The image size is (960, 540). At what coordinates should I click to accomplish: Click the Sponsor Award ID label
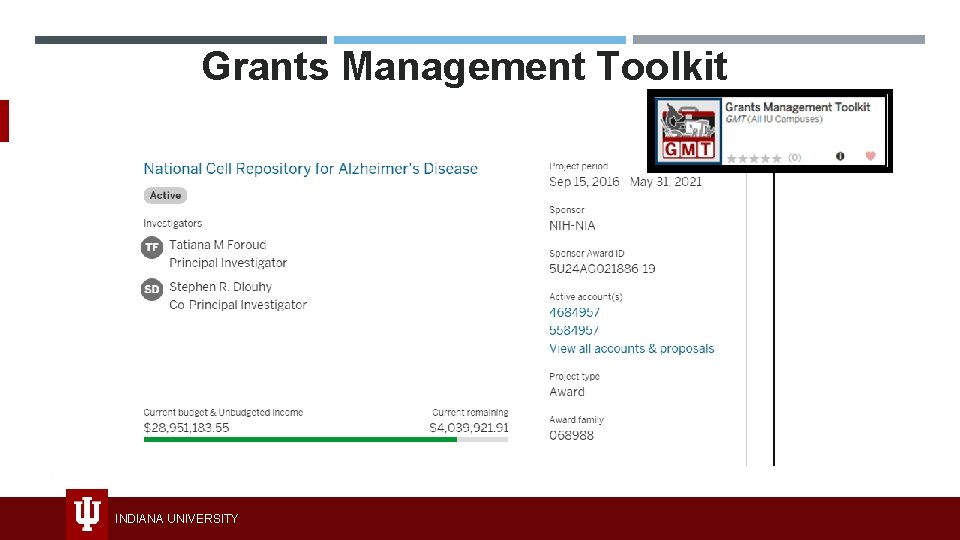pos(587,253)
